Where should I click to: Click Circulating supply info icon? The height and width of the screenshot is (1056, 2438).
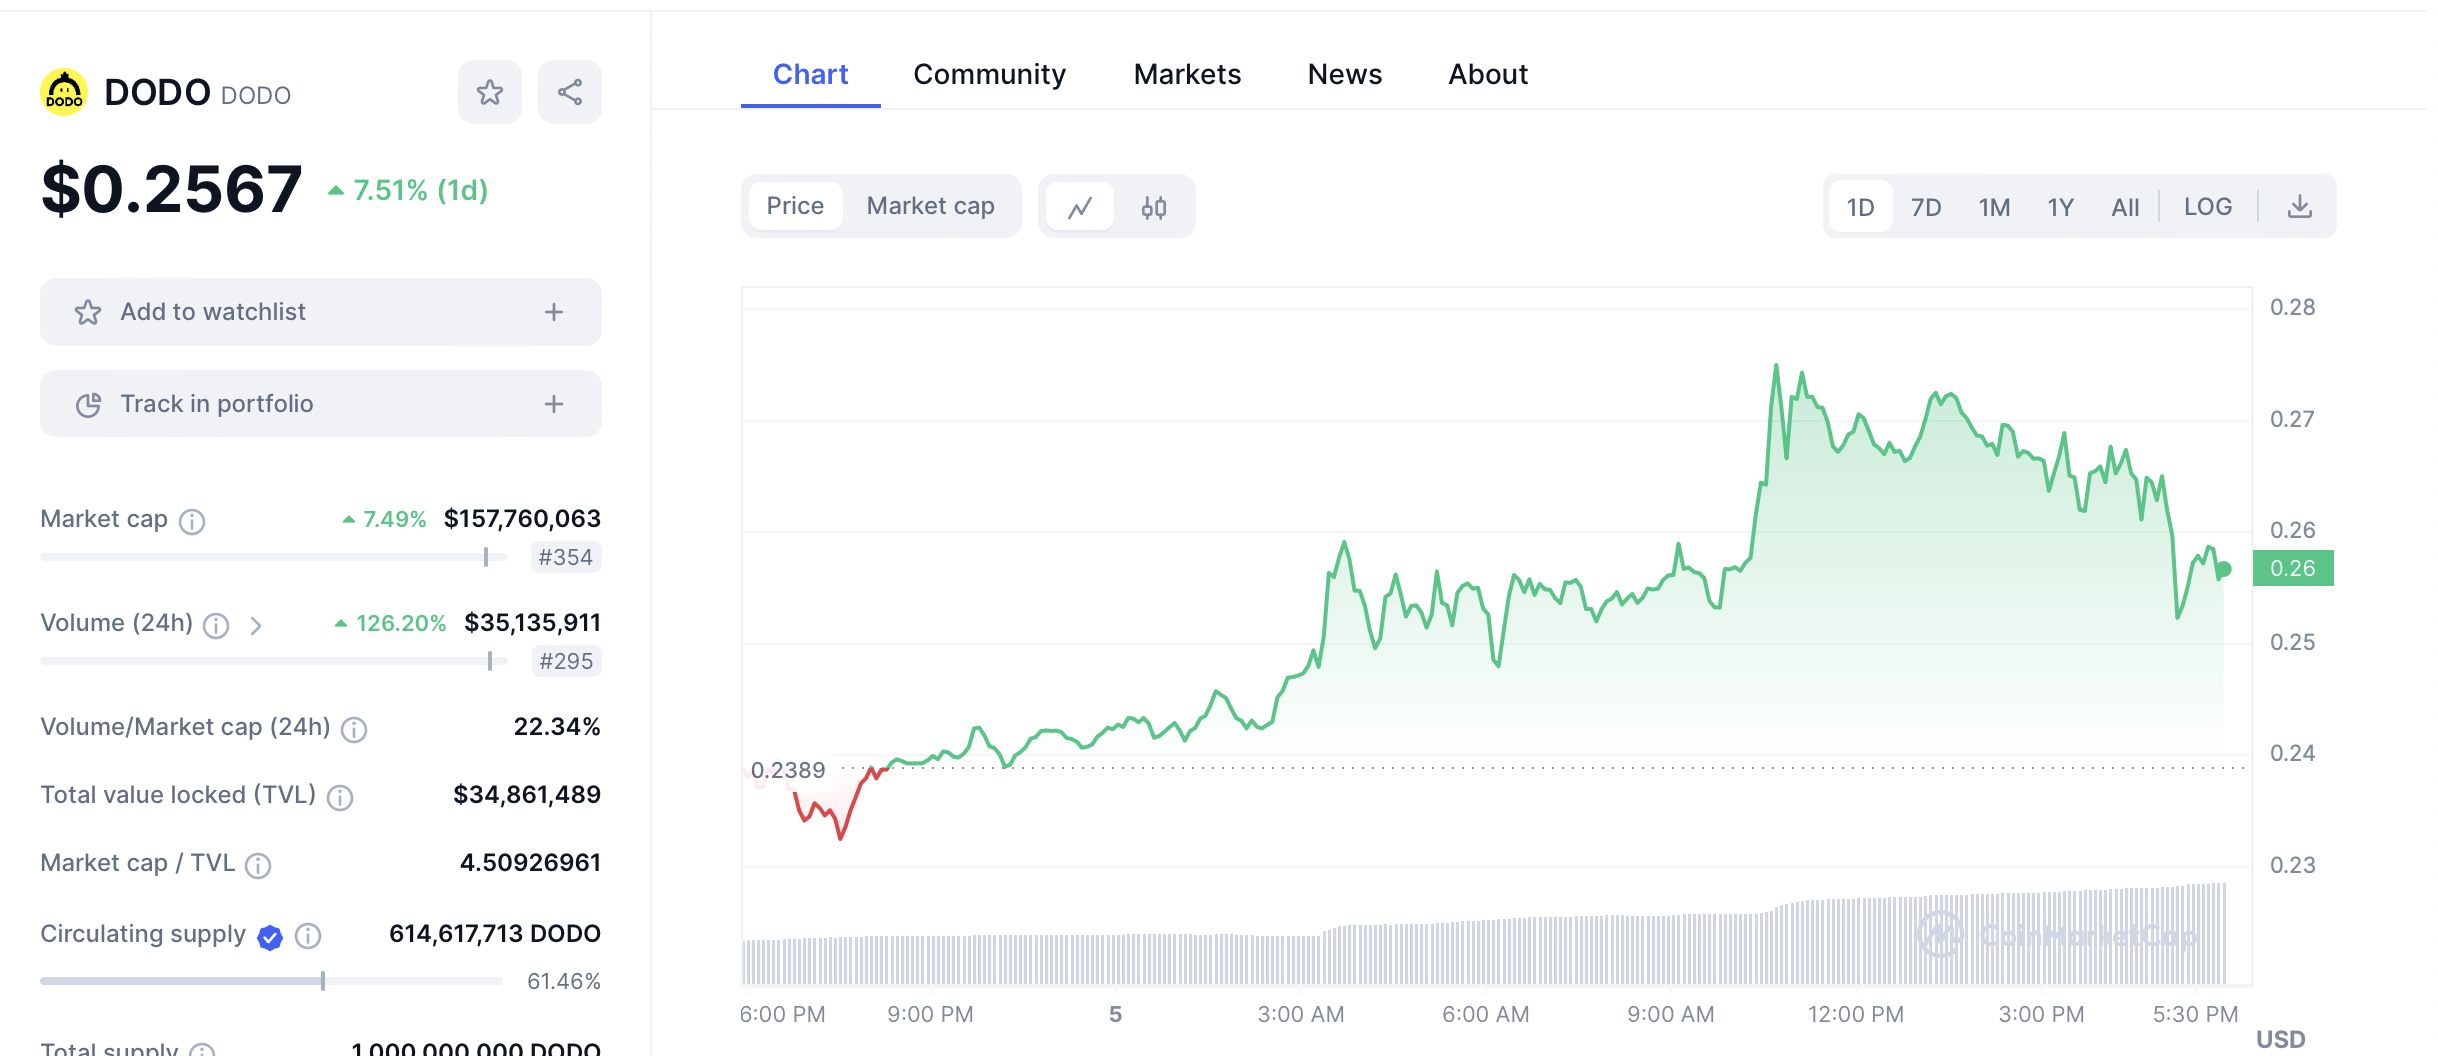pos(308,936)
